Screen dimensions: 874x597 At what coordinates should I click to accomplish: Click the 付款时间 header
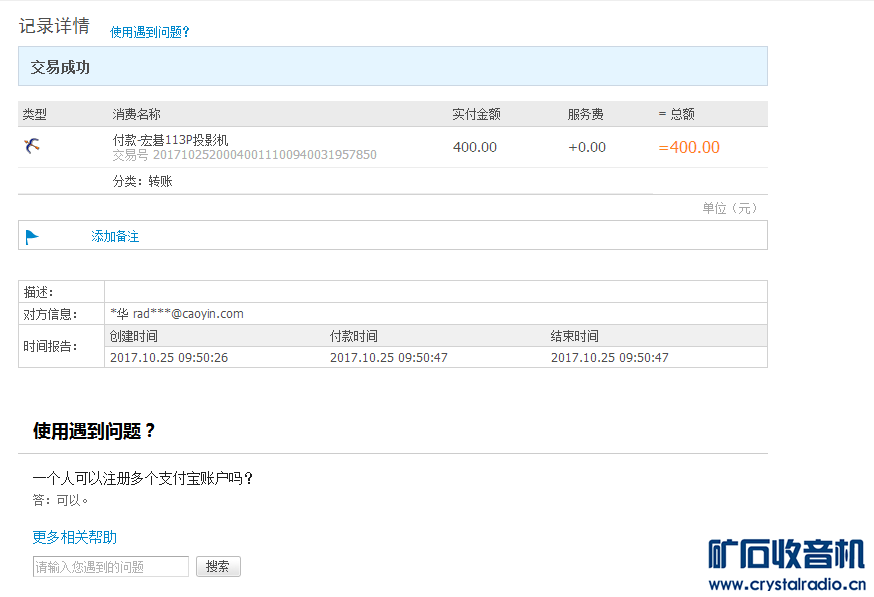pos(354,336)
